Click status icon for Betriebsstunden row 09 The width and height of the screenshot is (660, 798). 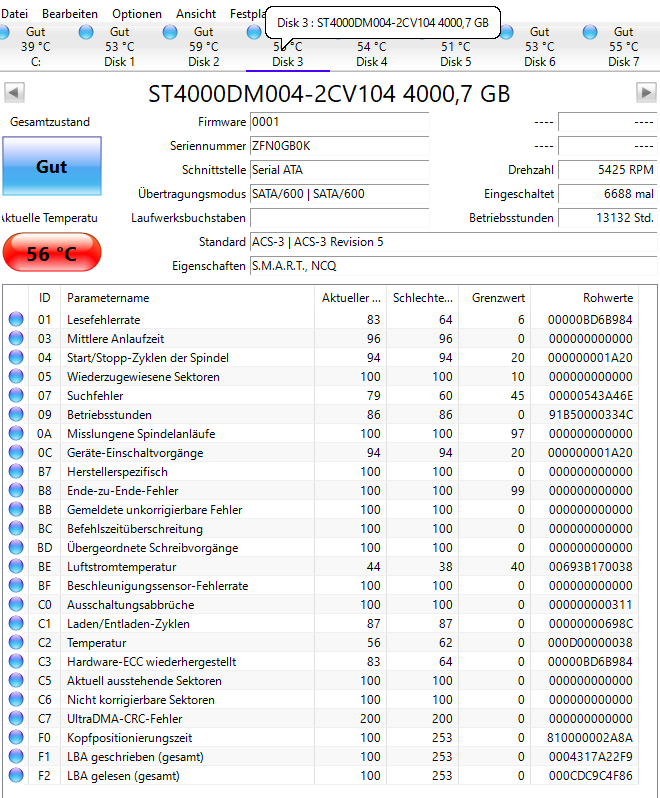pyautogui.click(x=16, y=414)
